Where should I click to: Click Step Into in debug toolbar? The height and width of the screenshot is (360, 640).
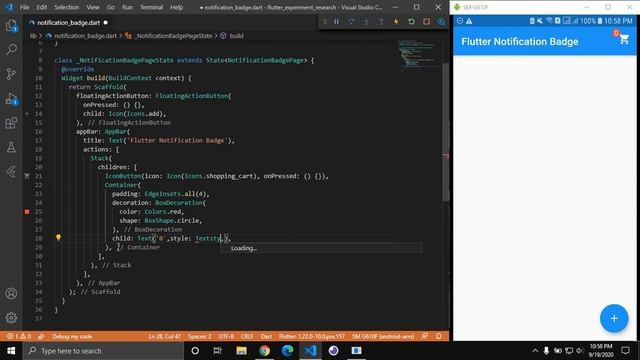pyautogui.click(x=366, y=22)
